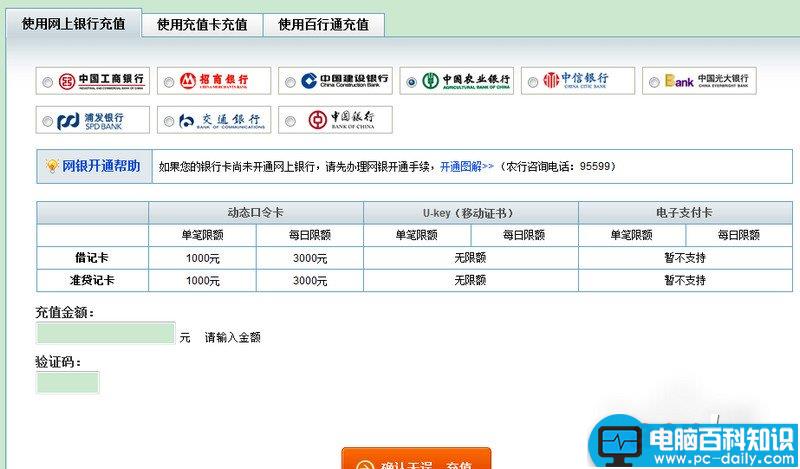Click 暂不支持 in the 准贷记卡 row
800x469 pixels.
point(685,280)
